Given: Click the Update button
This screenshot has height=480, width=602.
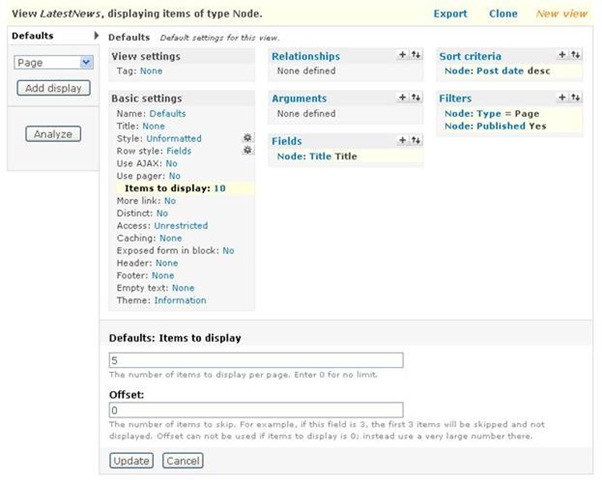Looking at the screenshot, I should (131, 461).
